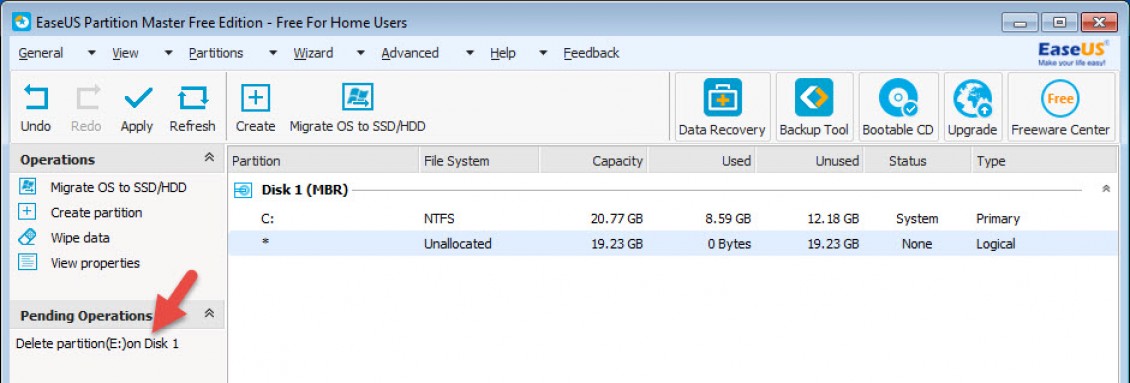Screen dimensions: 1130x383
Task: Choose Wipe data in the Operations panel
Action: 80,238
